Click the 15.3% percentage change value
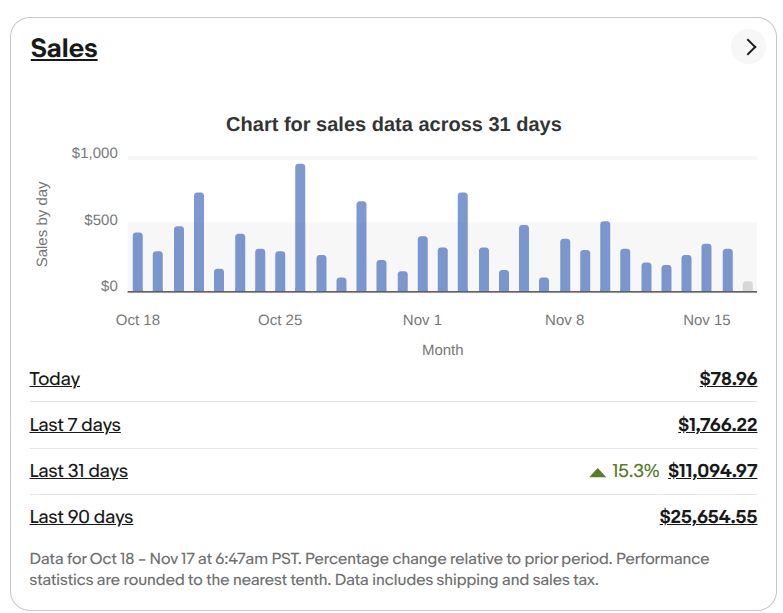Image resolution: width=783 pixels, height=613 pixels. (635, 471)
